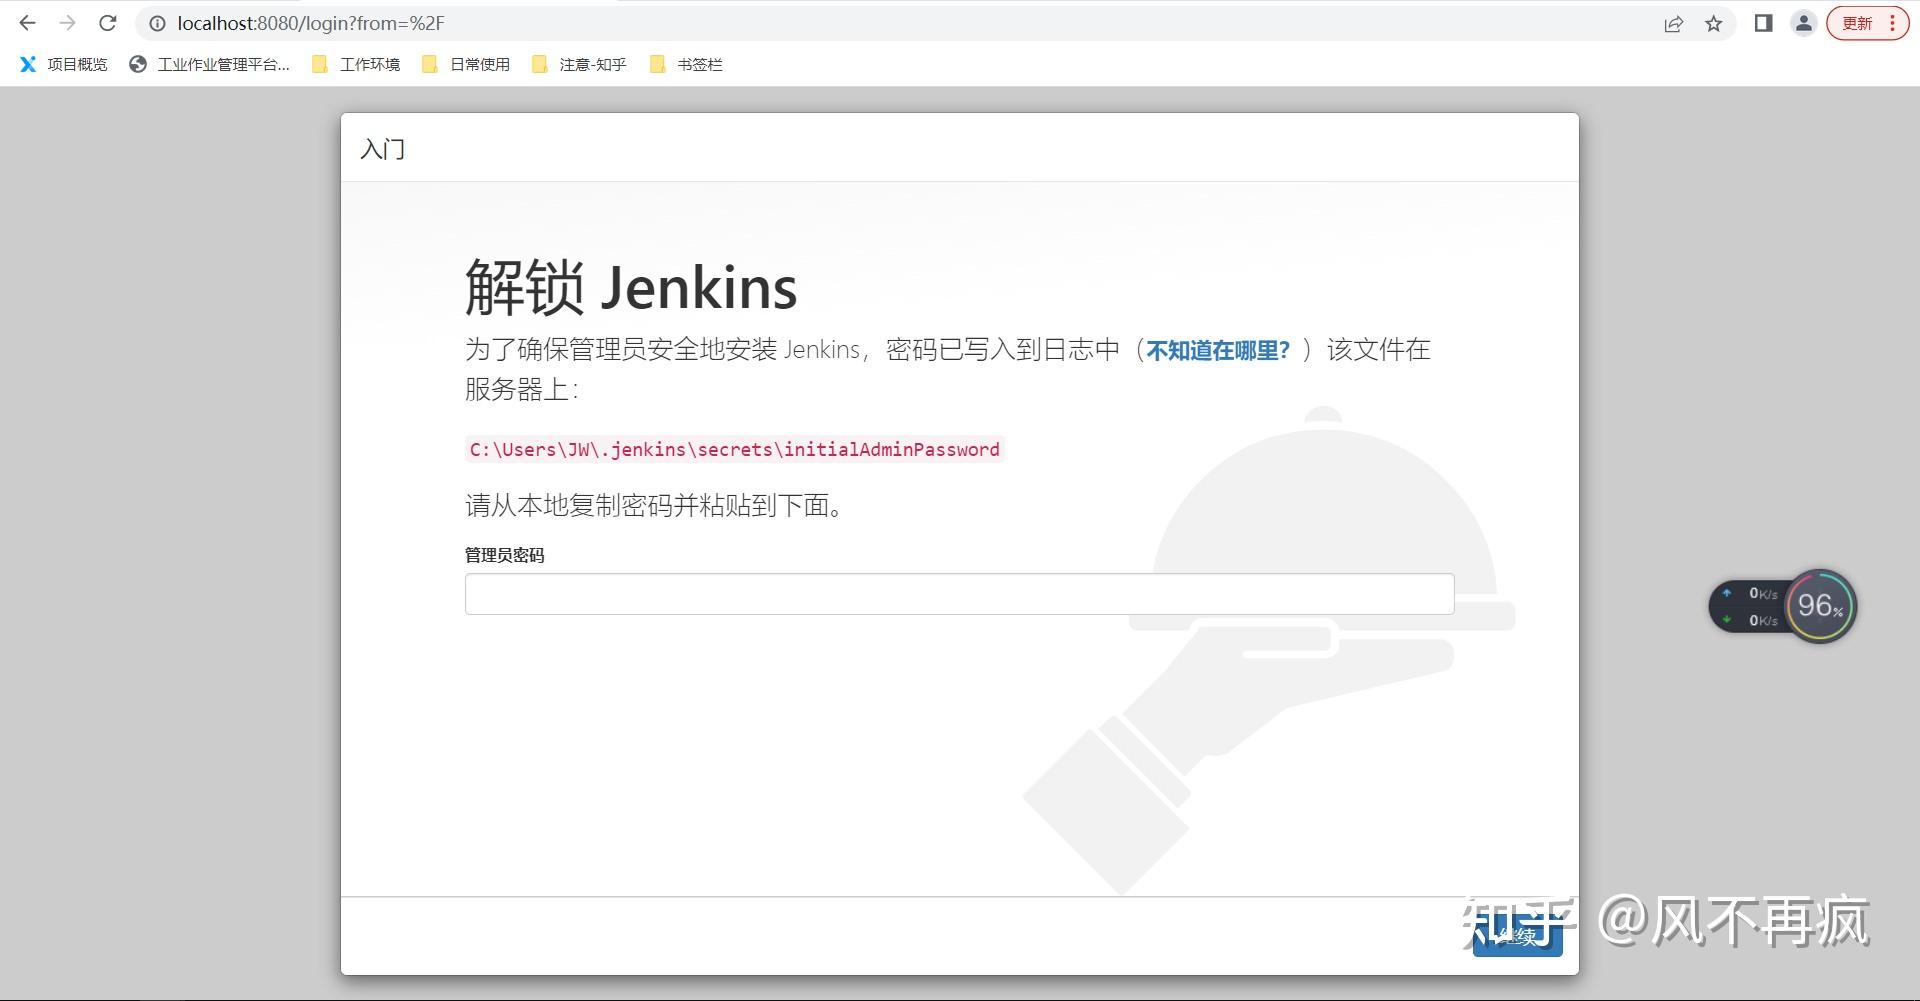Click inside the 管理员密码 password field
This screenshot has height=1001, width=1920.
click(x=958, y=593)
